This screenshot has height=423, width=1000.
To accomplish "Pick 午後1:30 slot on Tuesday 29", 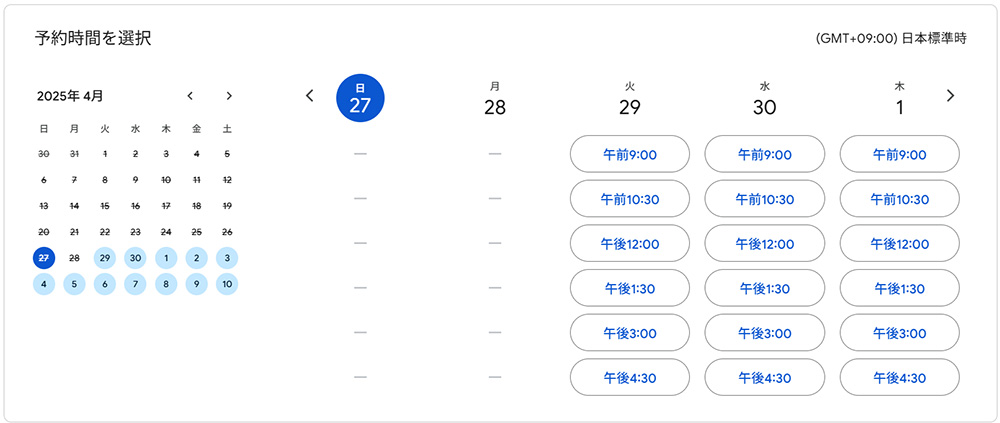I will 629,288.
